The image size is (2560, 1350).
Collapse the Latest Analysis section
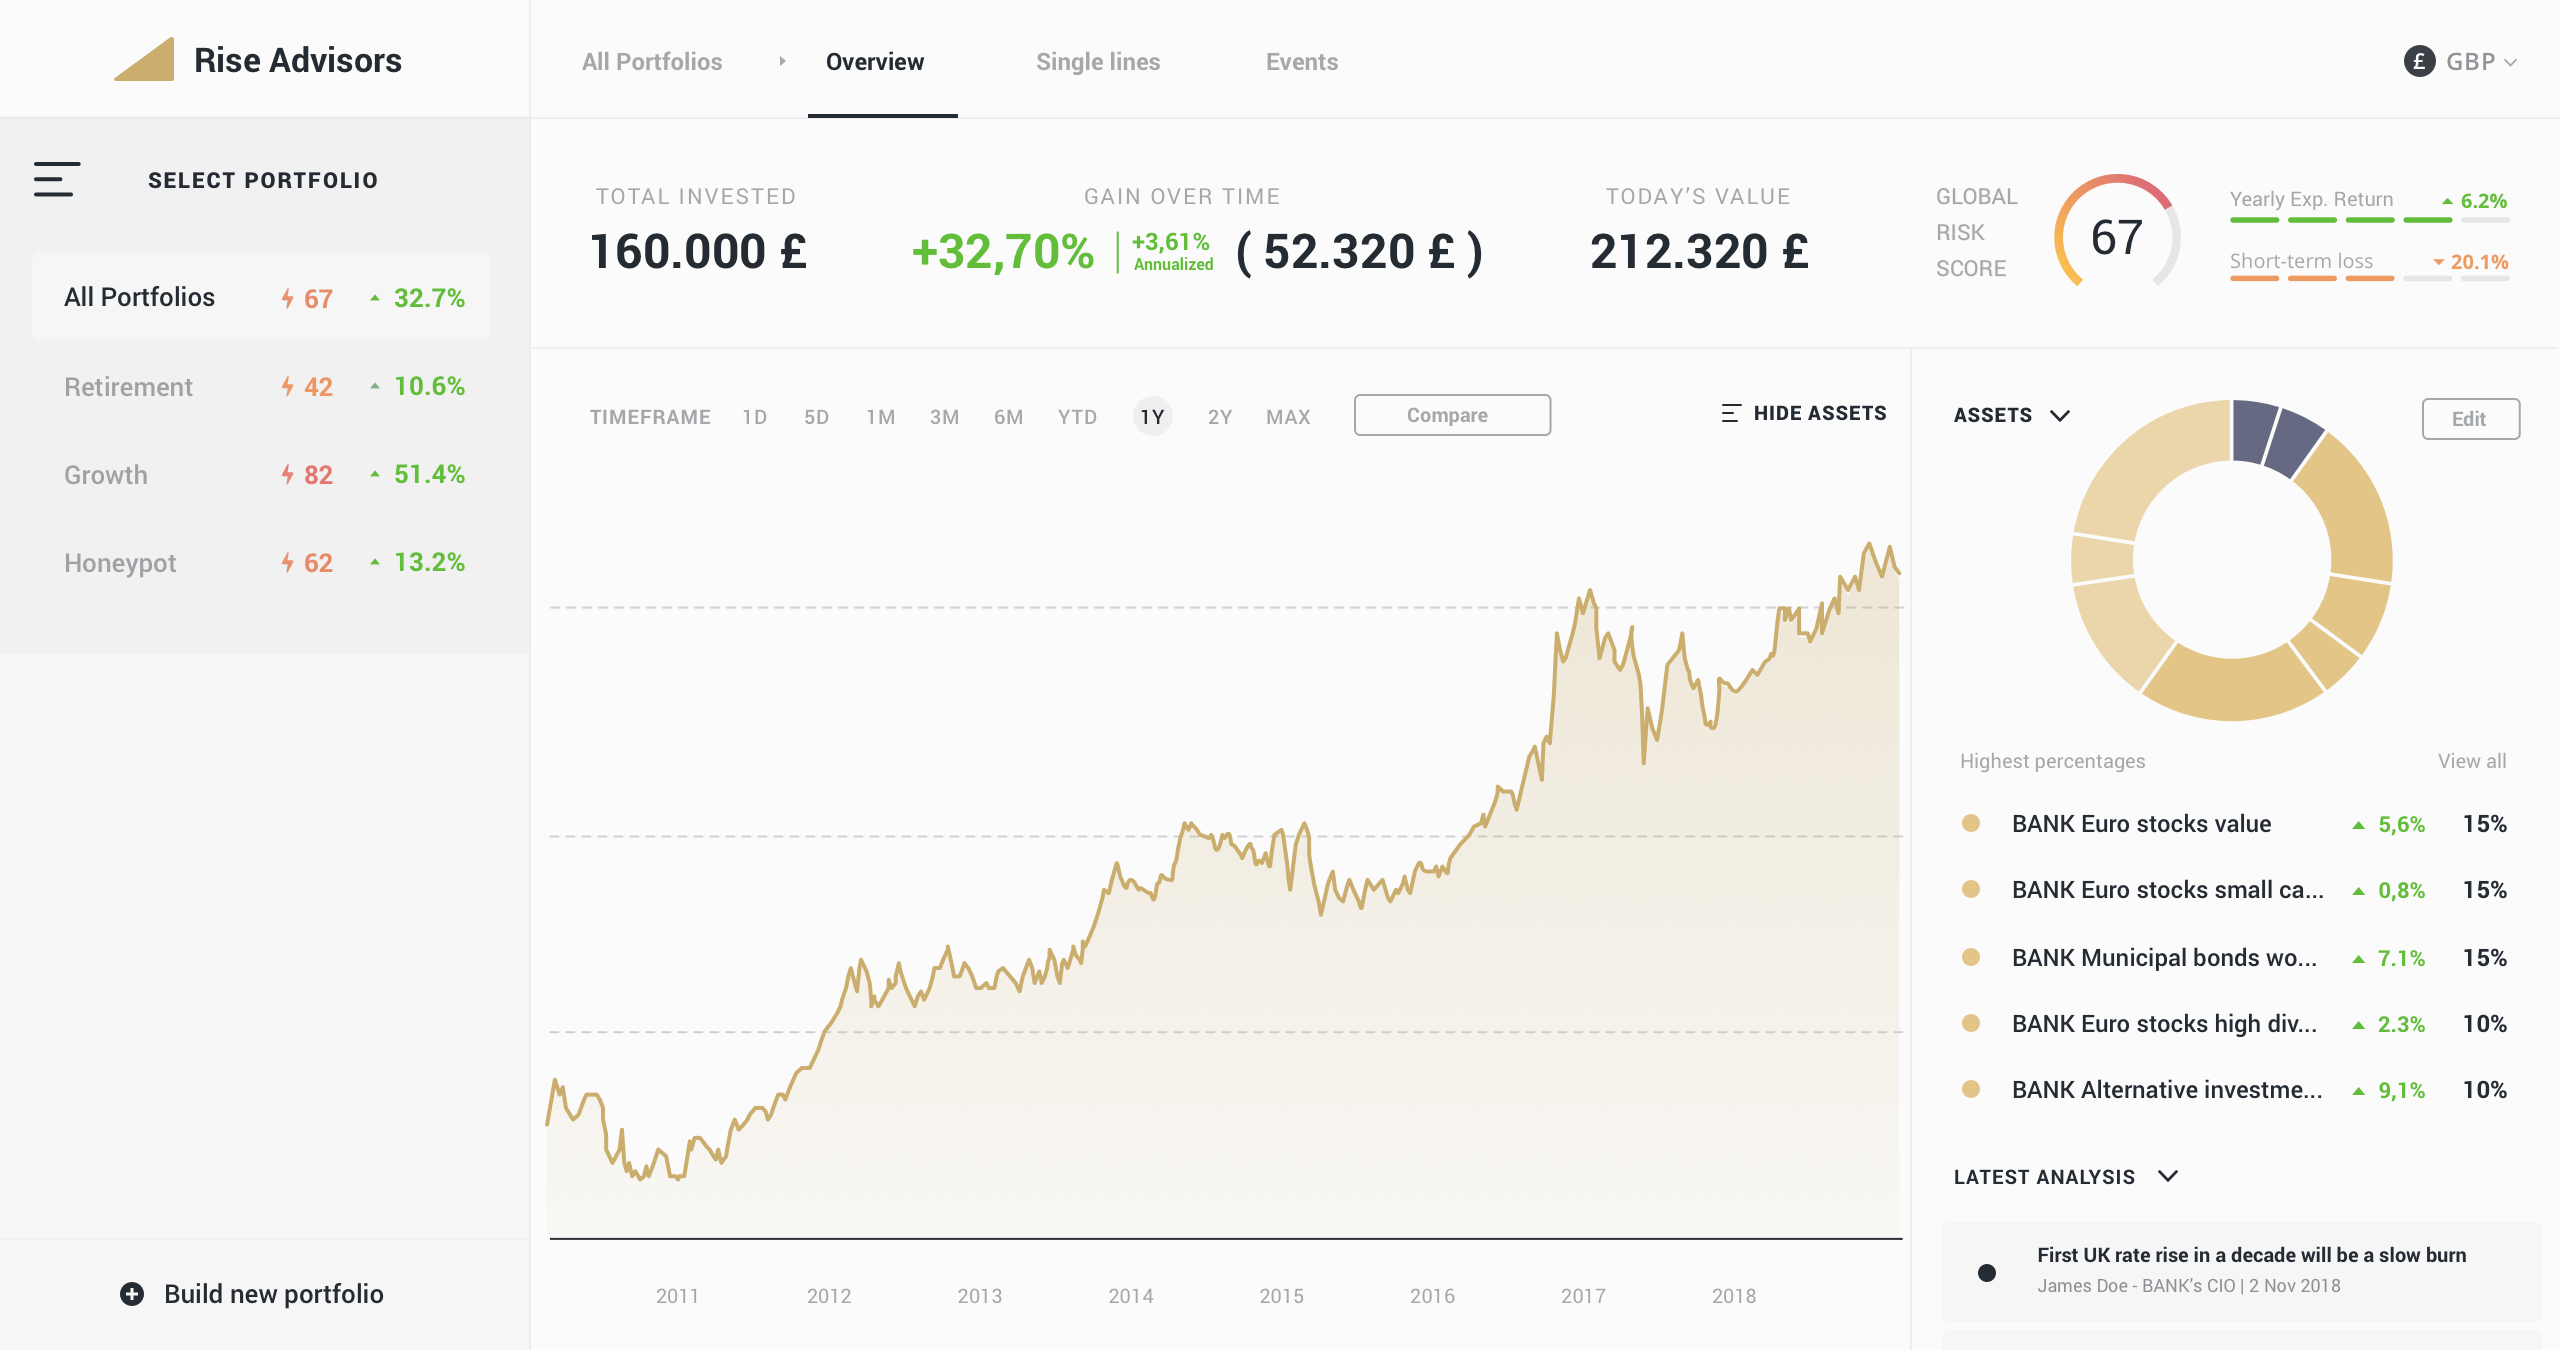tap(2167, 1176)
